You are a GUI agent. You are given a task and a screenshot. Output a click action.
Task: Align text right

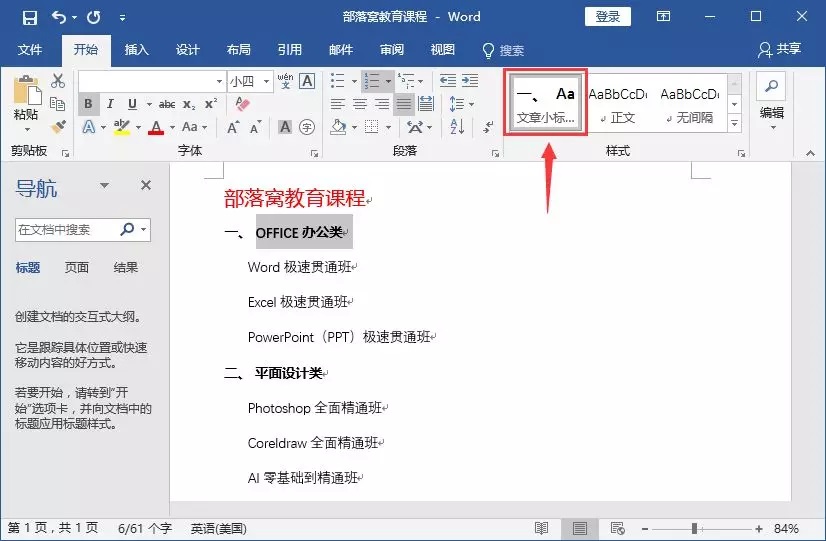(382, 104)
